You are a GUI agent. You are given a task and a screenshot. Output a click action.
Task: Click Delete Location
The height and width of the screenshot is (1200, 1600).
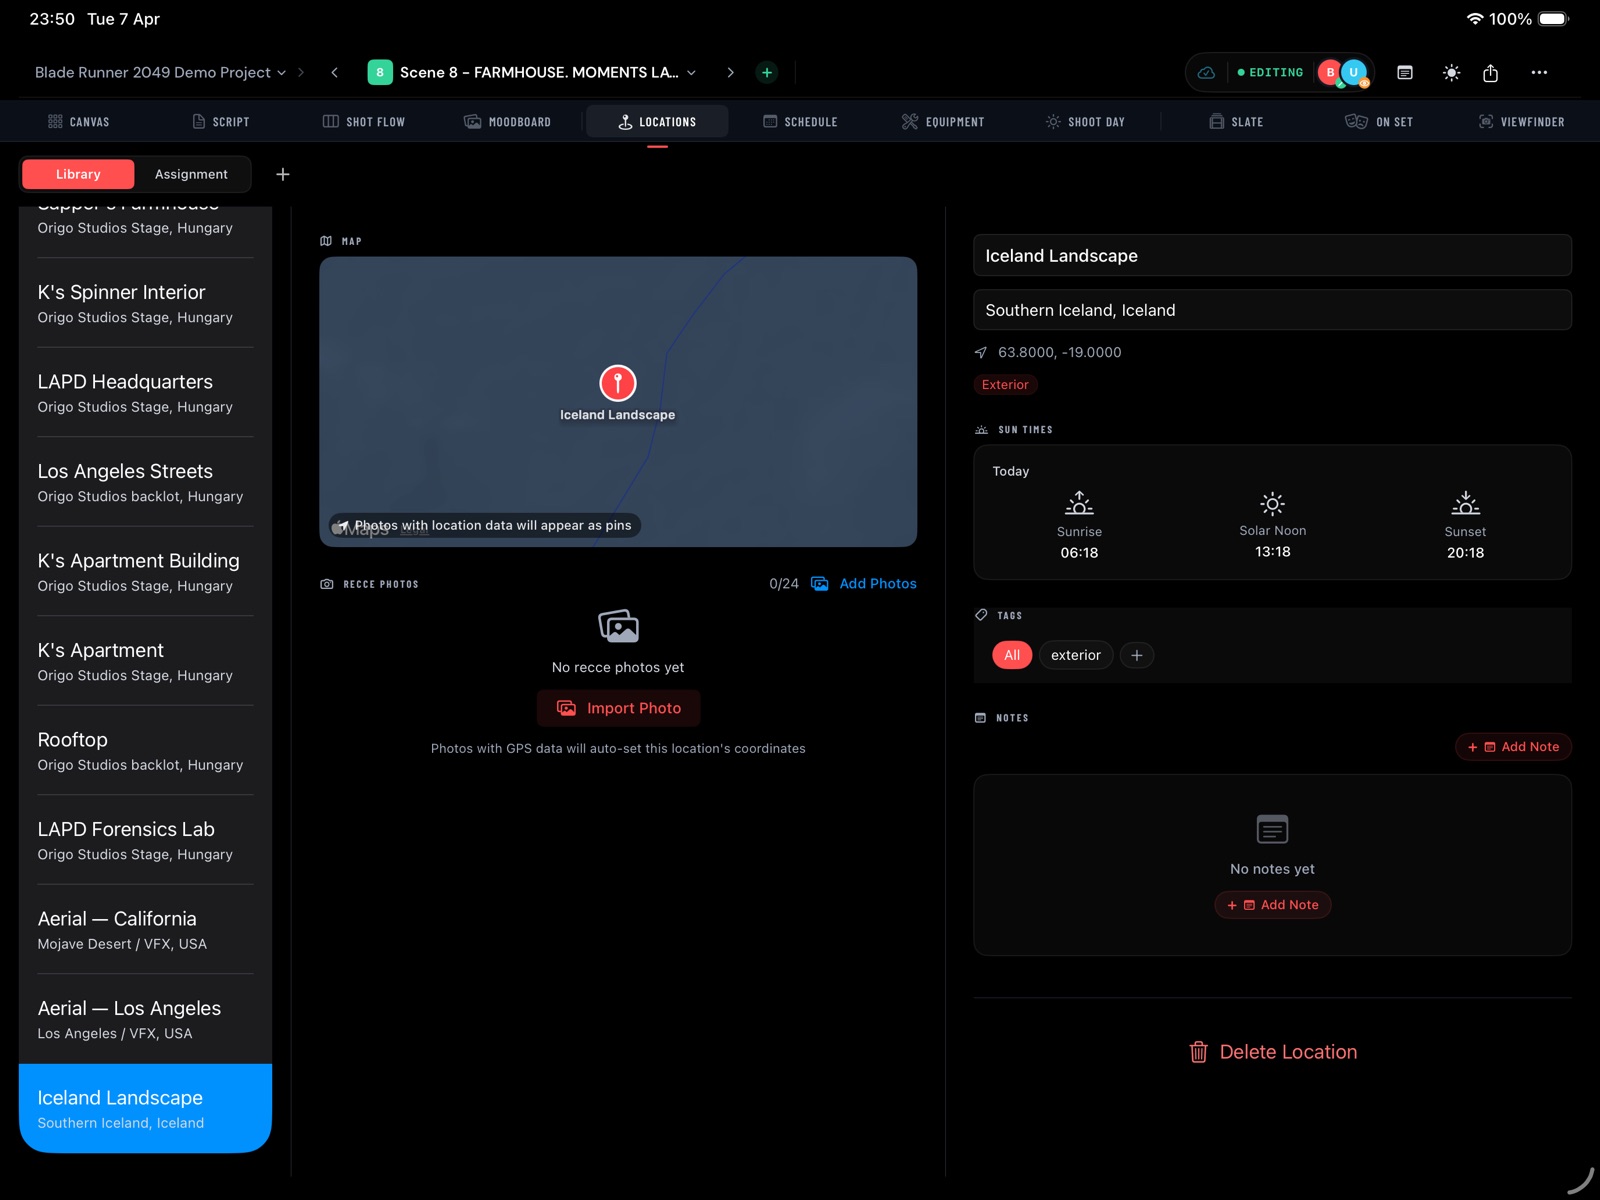coord(1272,1052)
